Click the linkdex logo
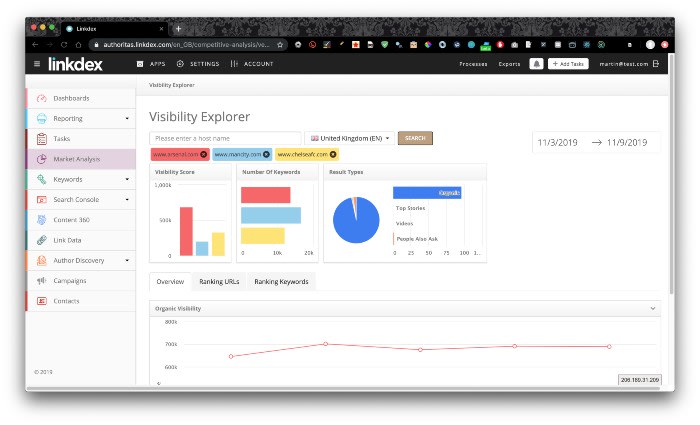The image size is (700, 425). pos(75,64)
